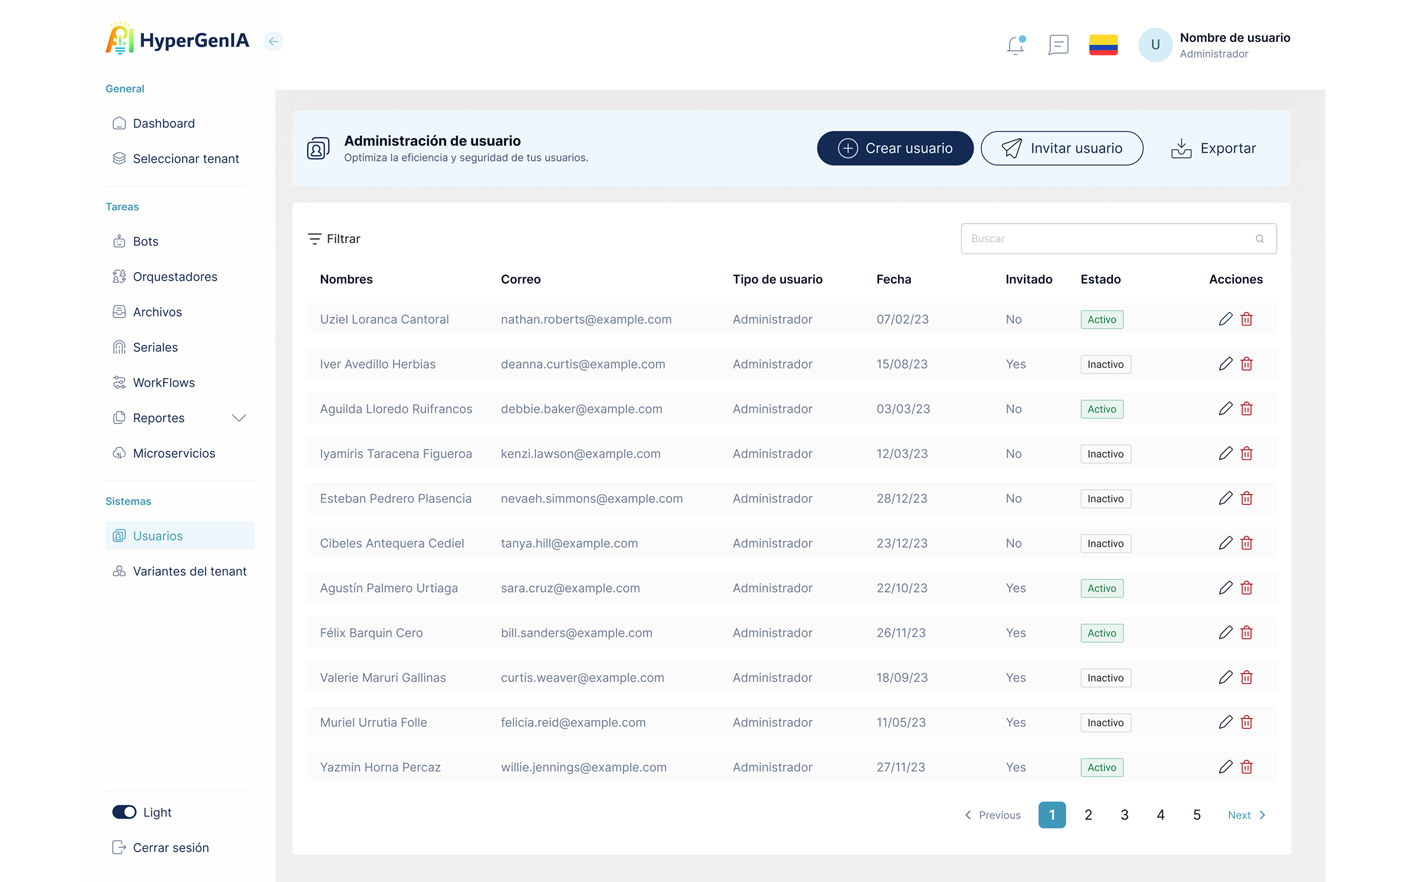Click the Colombia flag language icon

click(x=1103, y=45)
